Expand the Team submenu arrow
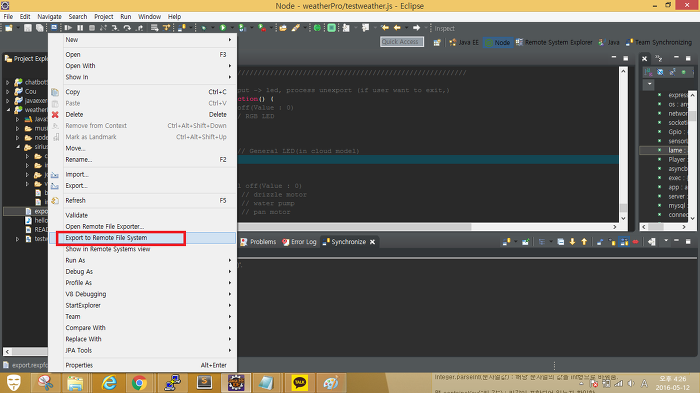Viewport: 700px width, 393px height. (x=230, y=317)
